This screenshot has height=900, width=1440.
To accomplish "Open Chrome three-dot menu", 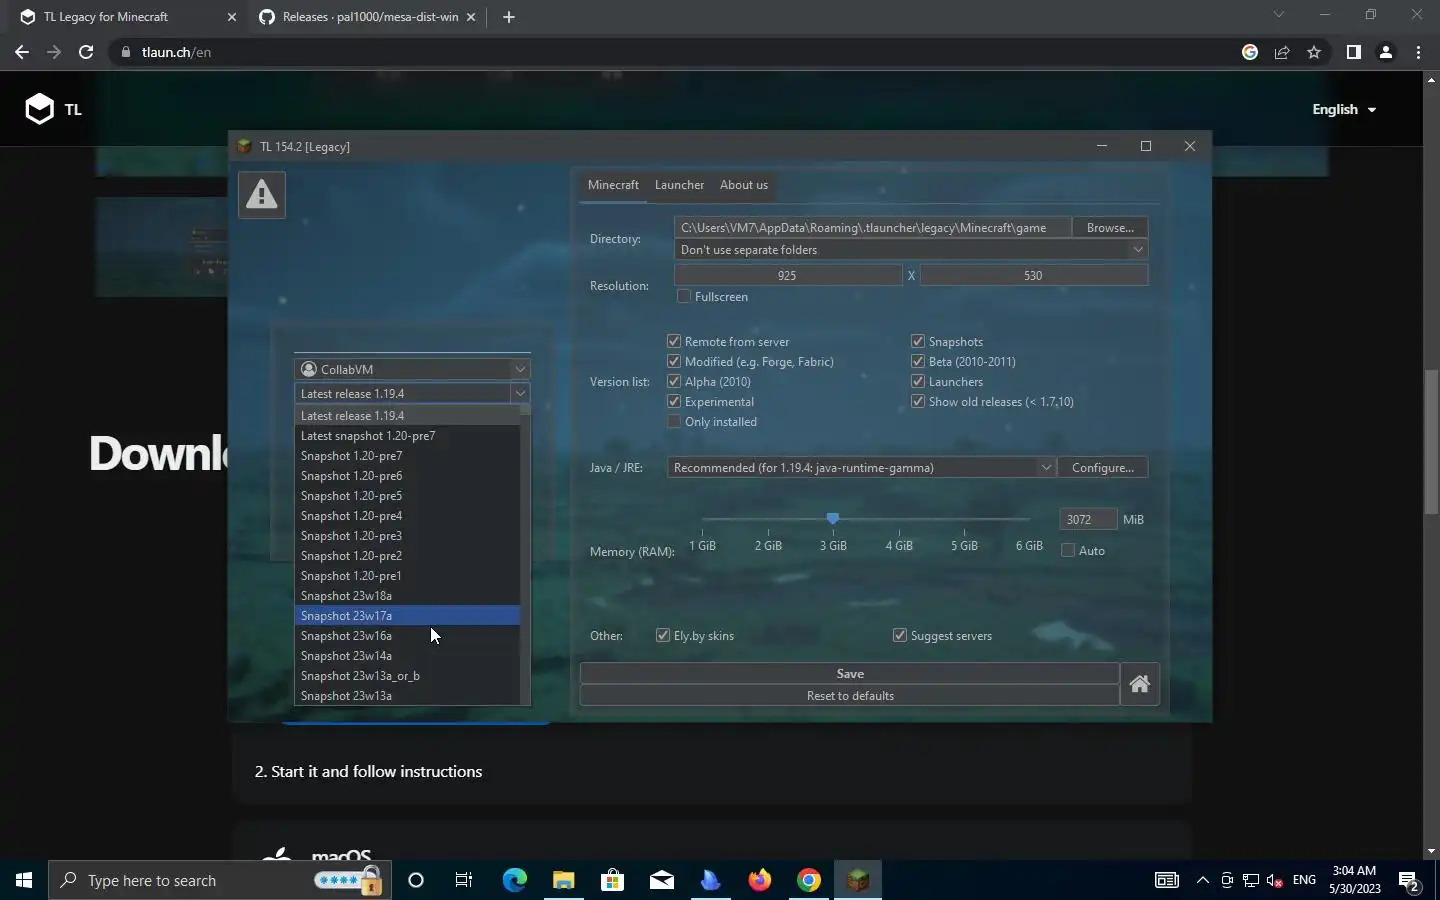I will pos(1418,52).
